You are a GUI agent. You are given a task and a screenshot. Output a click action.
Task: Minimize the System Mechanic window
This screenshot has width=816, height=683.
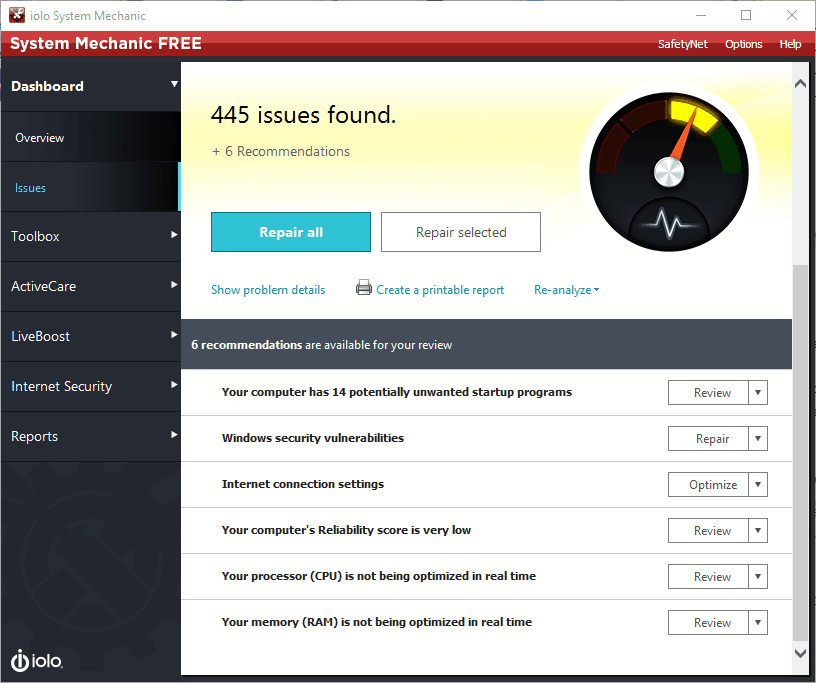(701, 15)
